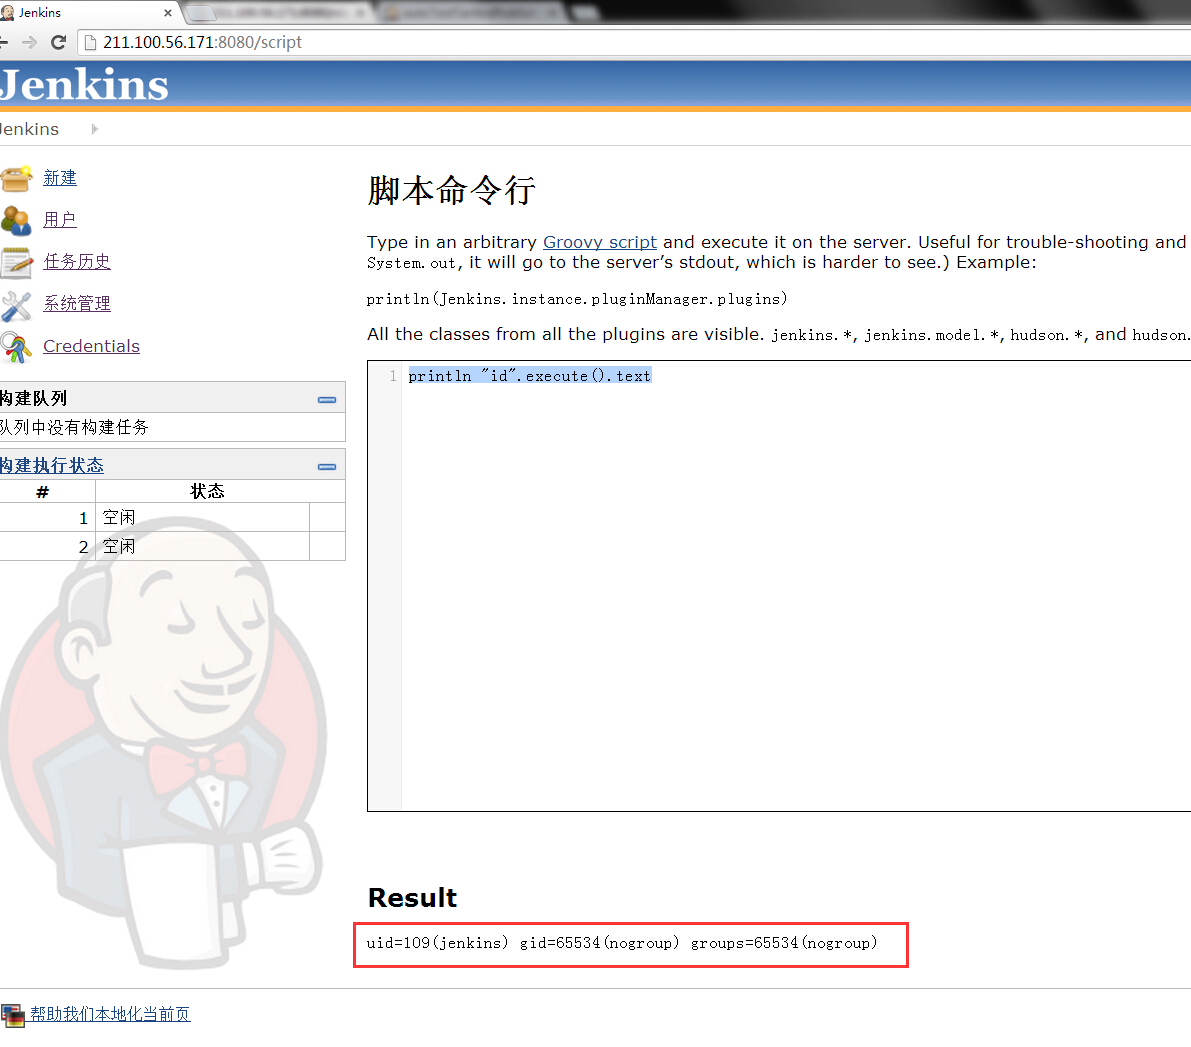Close the Jenkins browser tab
This screenshot has height=1047, width=1191.
tap(167, 13)
